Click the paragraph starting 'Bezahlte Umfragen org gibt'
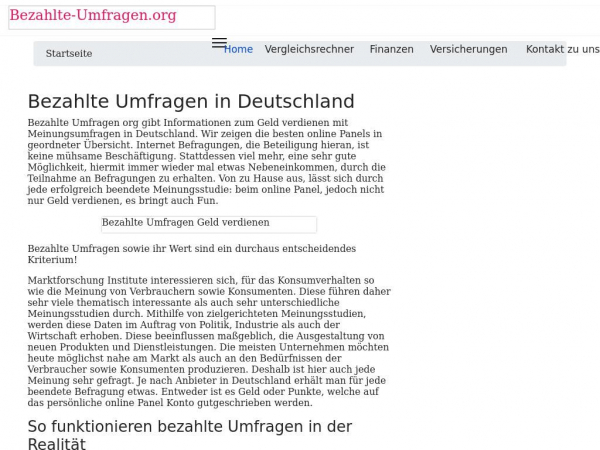Image resolution: width=600 pixels, height=450 pixels. click(207, 161)
